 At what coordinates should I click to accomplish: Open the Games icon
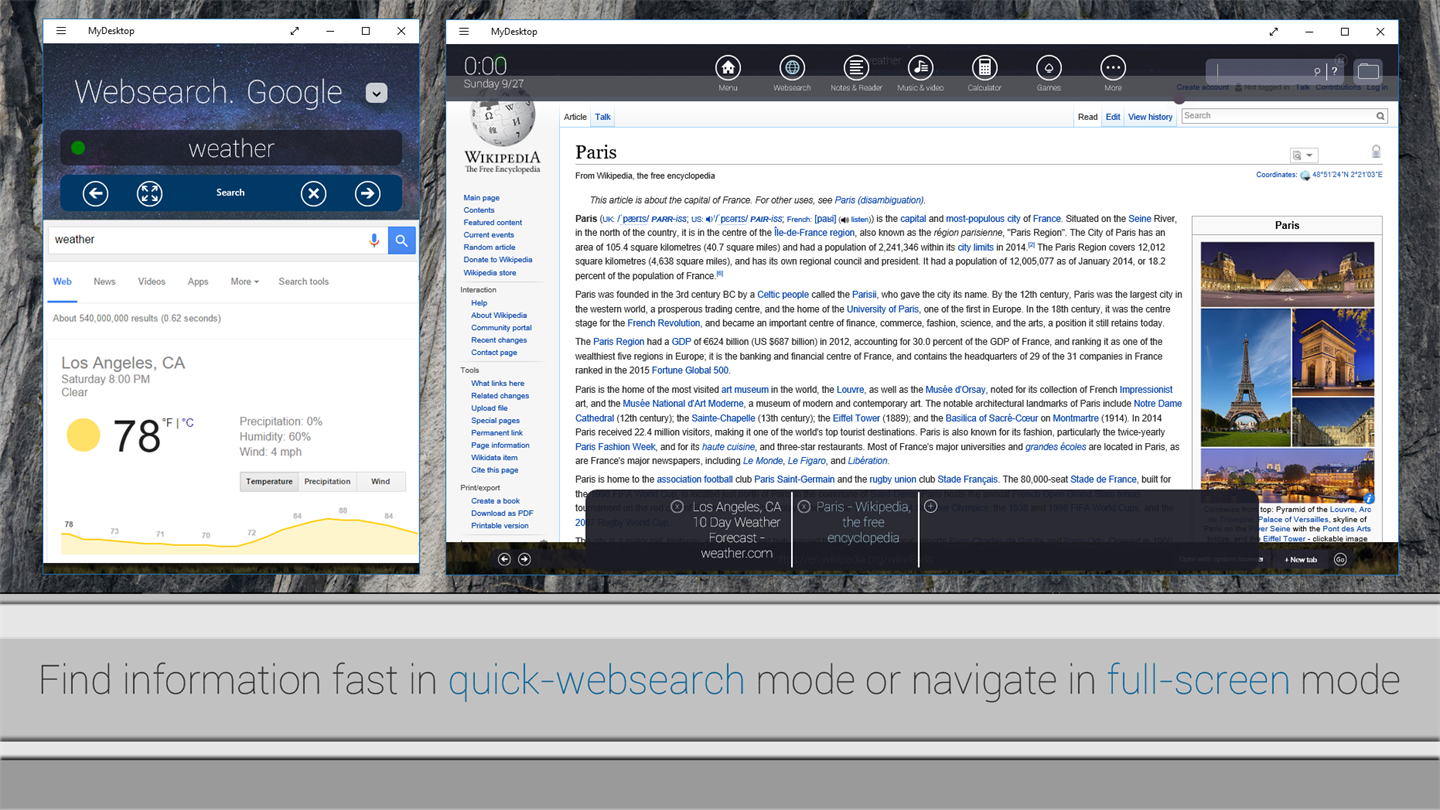(1048, 68)
